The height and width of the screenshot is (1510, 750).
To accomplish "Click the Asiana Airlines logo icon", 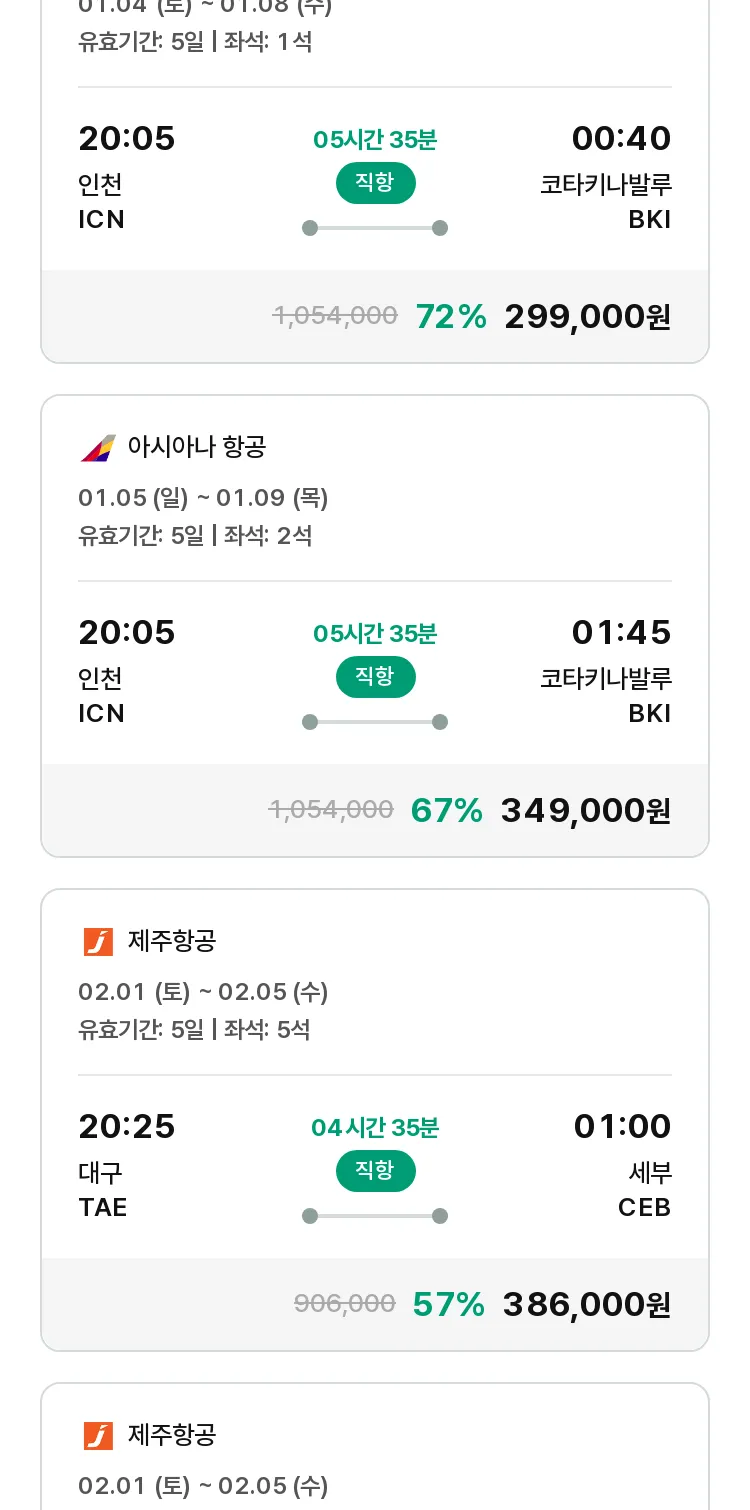I will coord(98,447).
